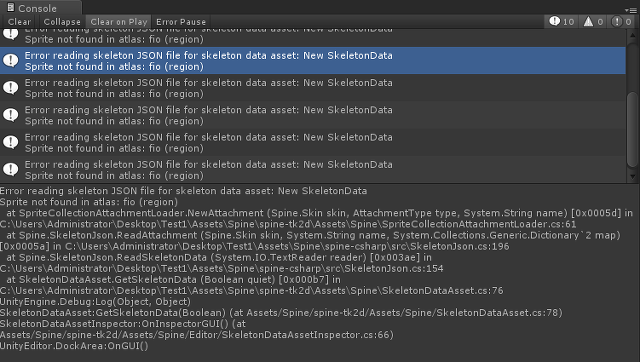Toggle Clear on Play
This screenshot has height=362, width=640.
point(118,22)
